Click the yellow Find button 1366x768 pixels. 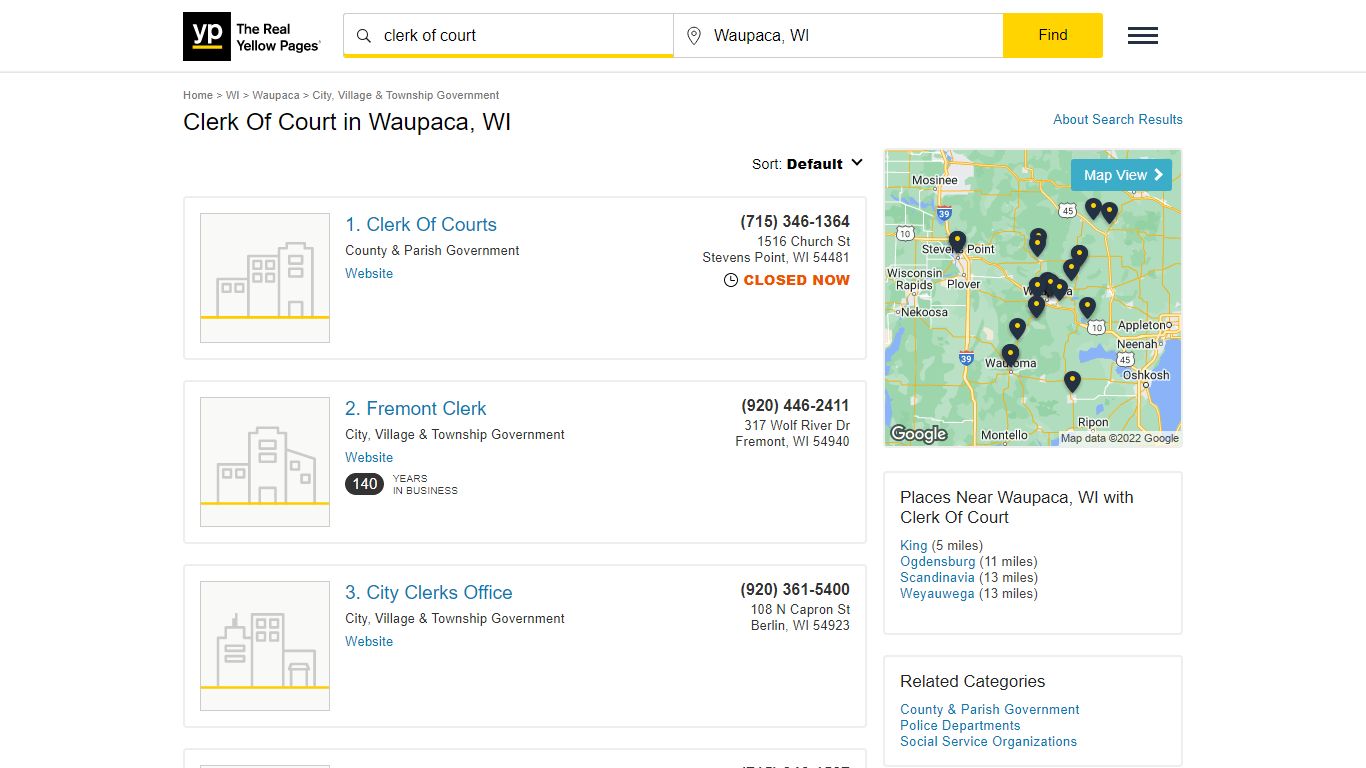click(1053, 35)
